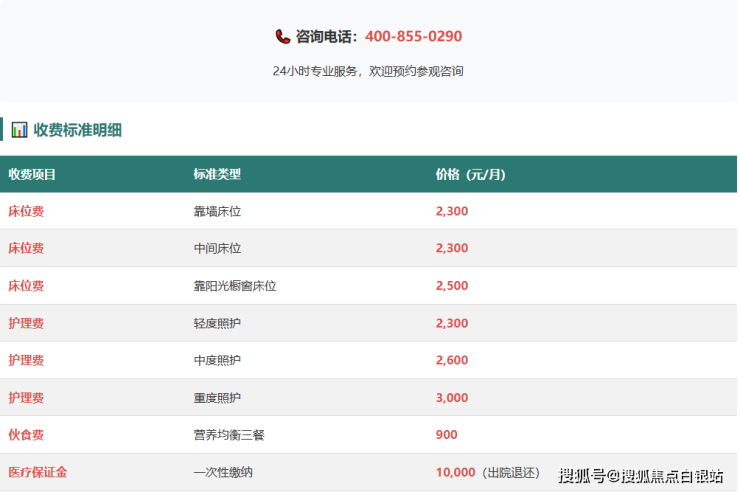Image resolution: width=740 pixels, height=492 pixels.
Task: Click the bar chart icon beside 收费标准明细
Action: coord(19,129)
